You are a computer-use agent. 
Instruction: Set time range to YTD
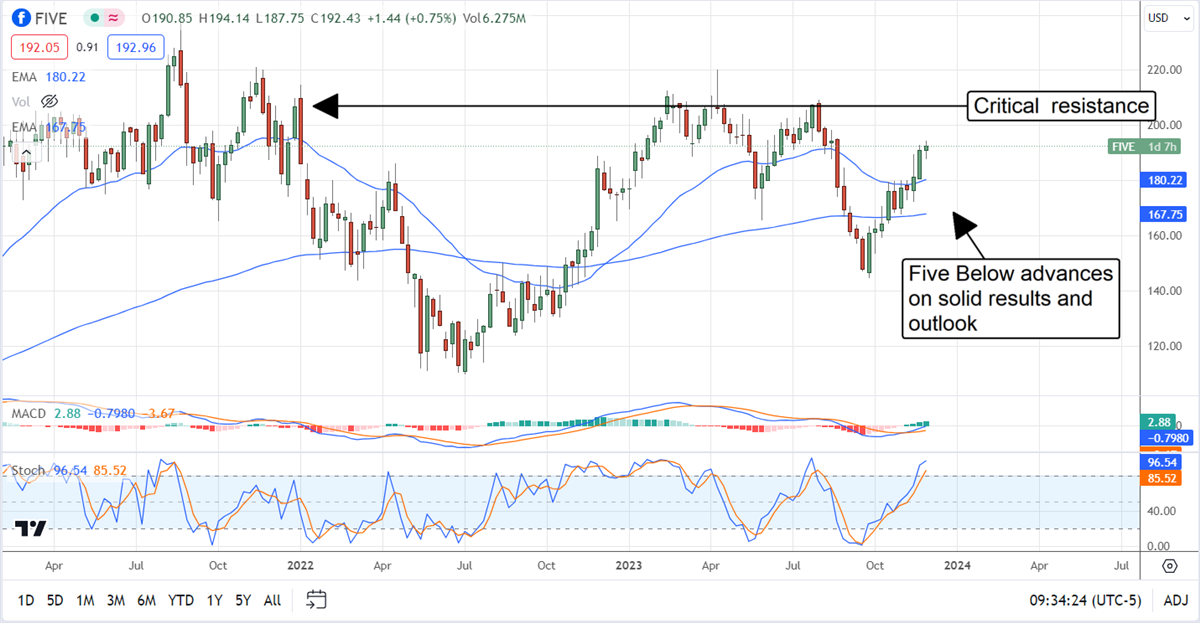coord(181,600)
